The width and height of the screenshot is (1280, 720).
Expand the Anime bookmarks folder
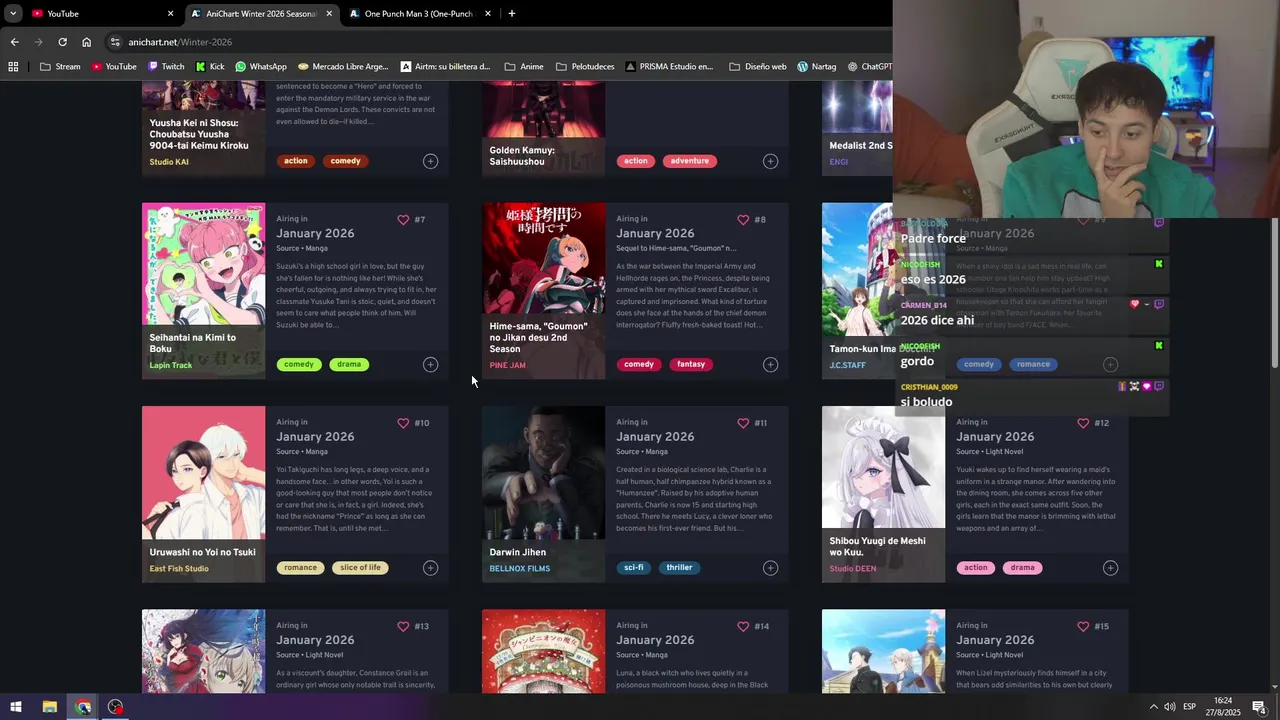524,67
